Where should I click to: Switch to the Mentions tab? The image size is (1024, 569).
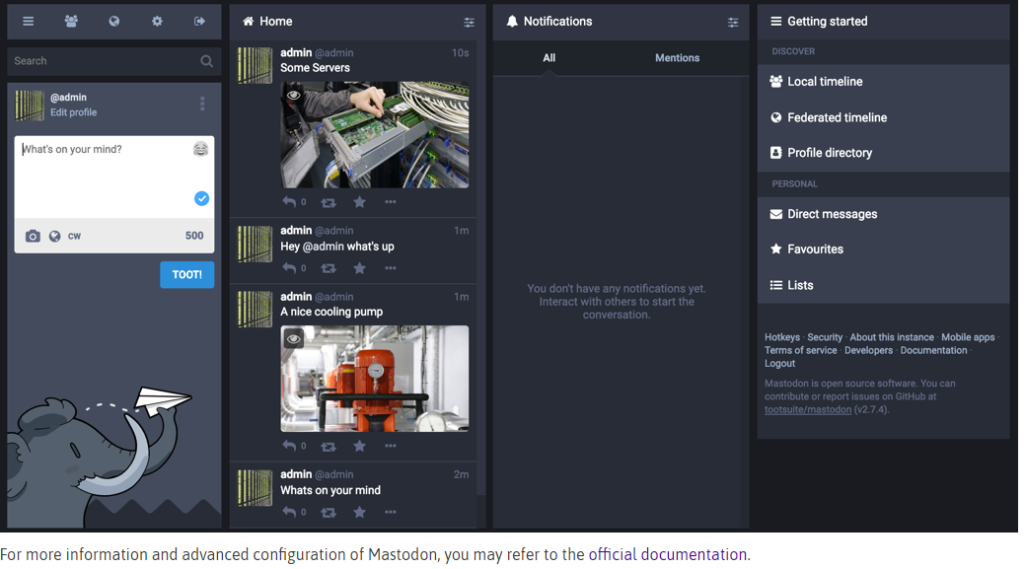pos(677,58)
